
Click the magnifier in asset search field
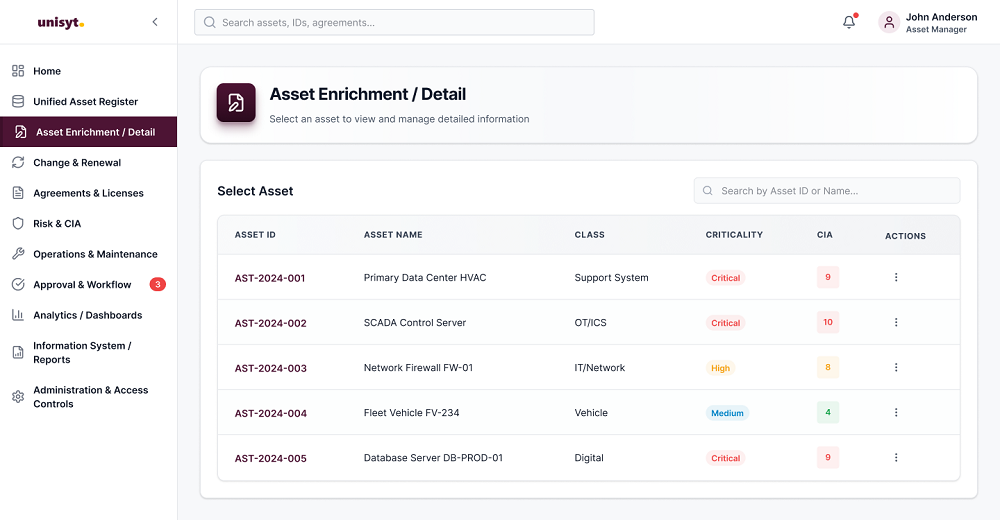click(707, 191)
